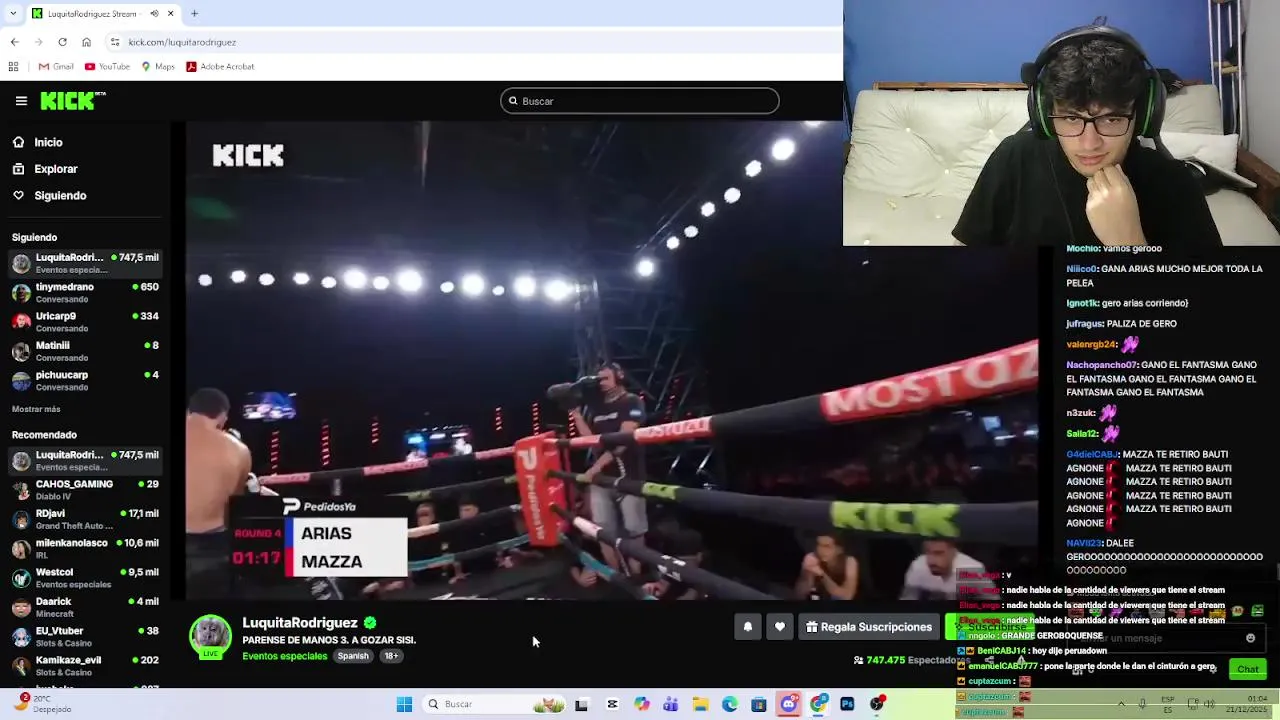This screenshot has height=720, width=1280.
Task: Open weather widget showing Despejado
Action: [x=42, y=704]
